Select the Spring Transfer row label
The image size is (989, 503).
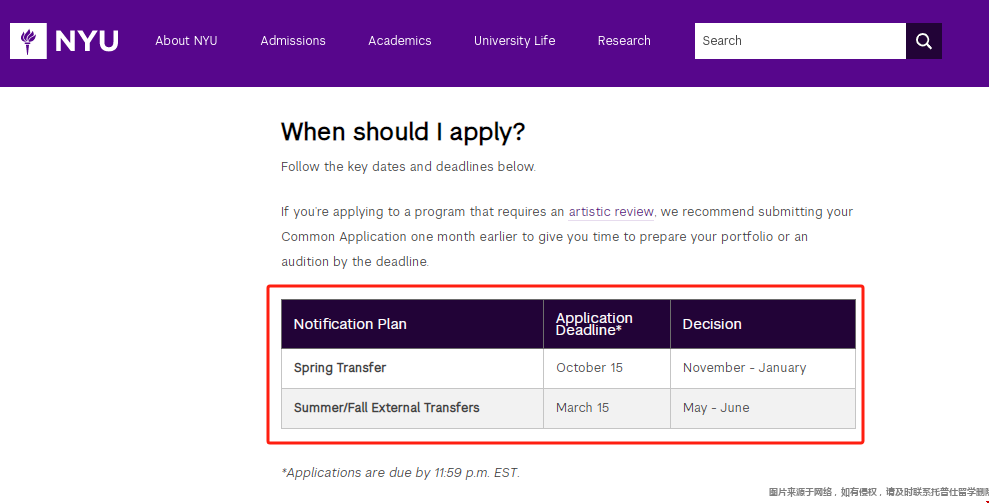pos(340,368)
